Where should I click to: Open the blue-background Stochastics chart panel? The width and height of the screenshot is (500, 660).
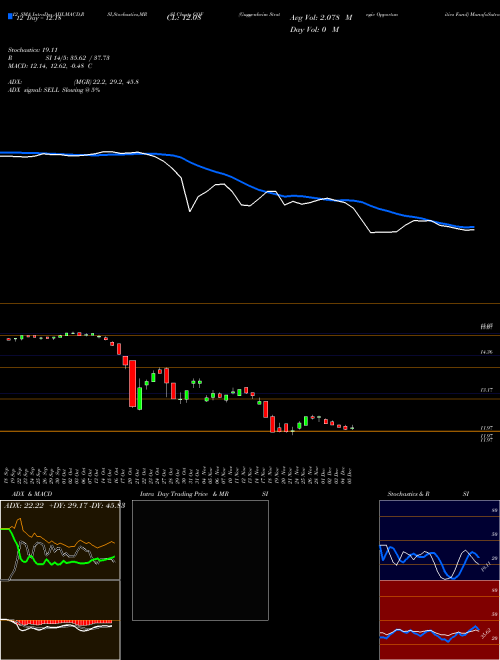(x=439, y=540)
